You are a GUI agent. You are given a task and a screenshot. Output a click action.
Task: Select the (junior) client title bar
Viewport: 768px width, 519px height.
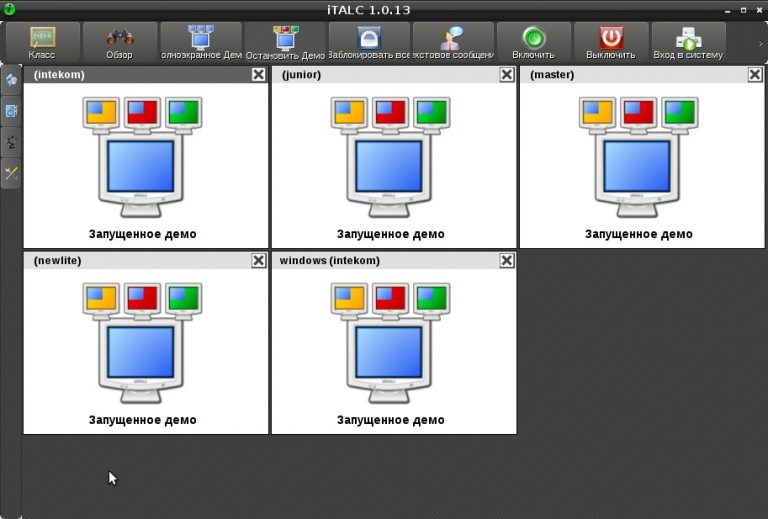394,74
